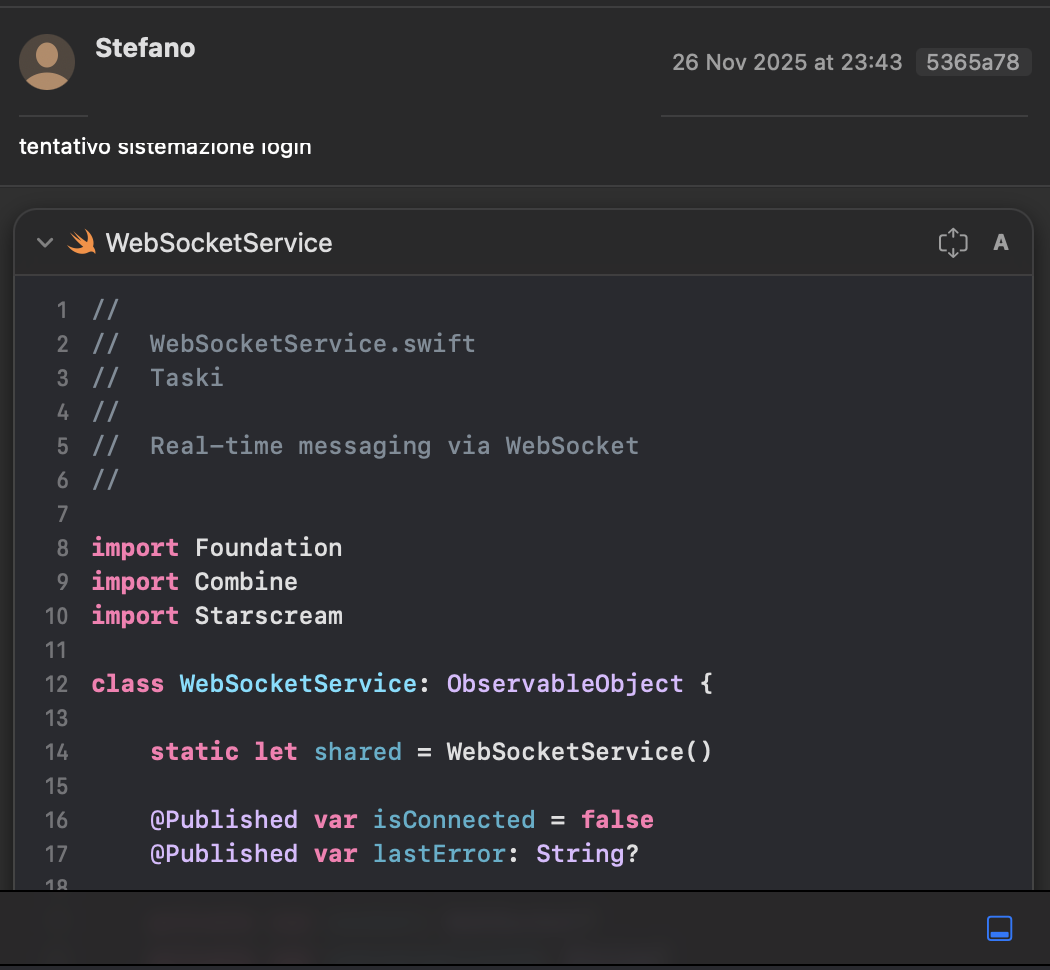
Task: Click the 'import Foundation' line
Action: click(217, 548)
